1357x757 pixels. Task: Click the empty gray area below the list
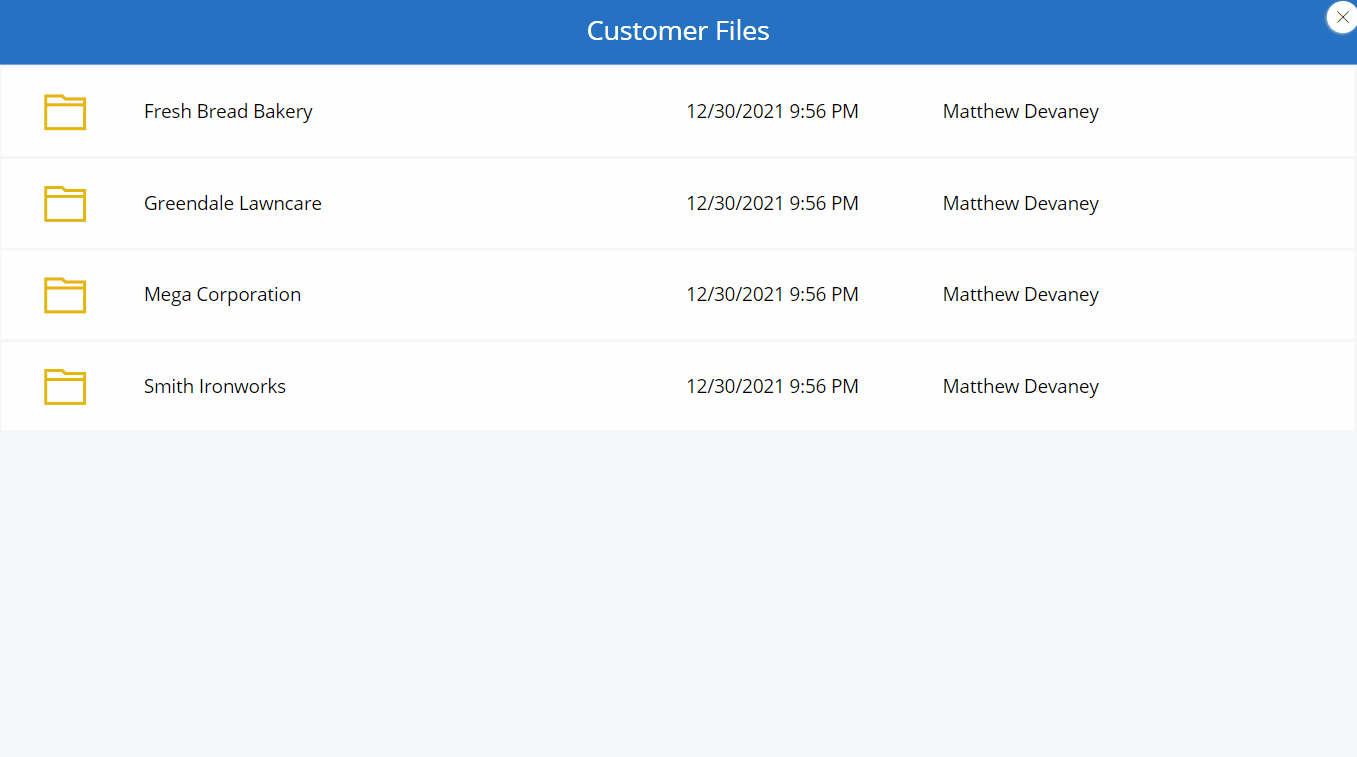coord(678,590)
